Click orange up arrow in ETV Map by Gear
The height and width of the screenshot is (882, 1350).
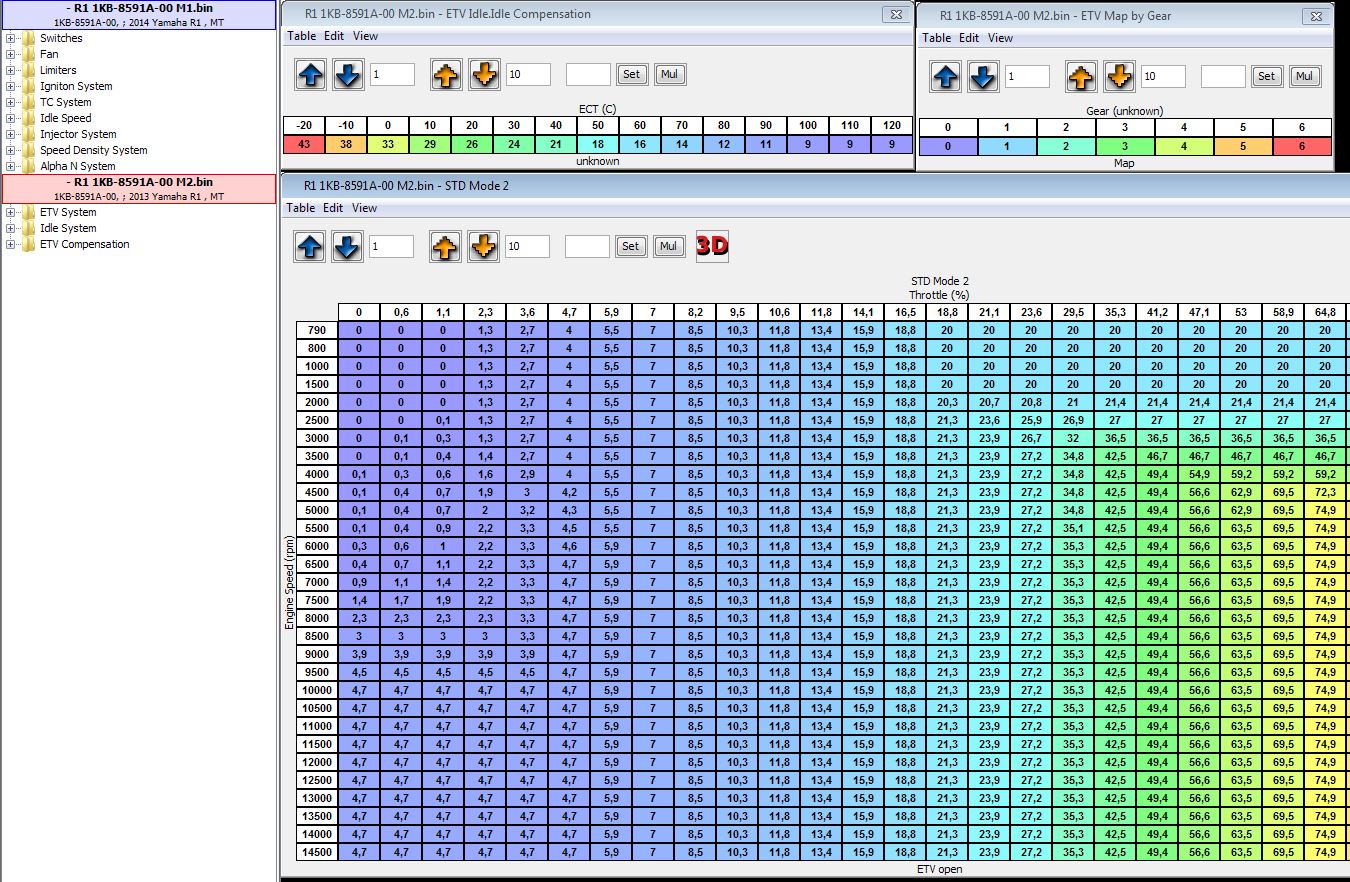click(x=1082, y=77)
